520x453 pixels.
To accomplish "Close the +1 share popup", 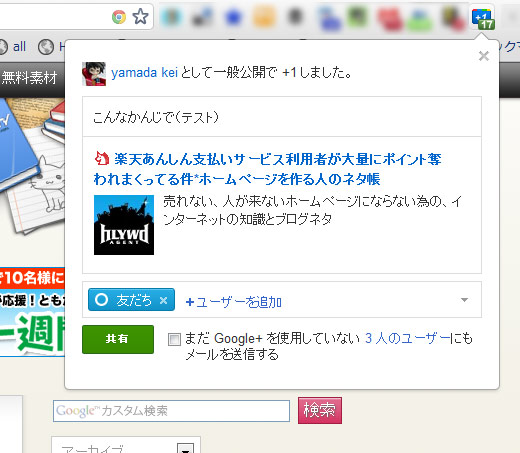I will click(483, 56).
